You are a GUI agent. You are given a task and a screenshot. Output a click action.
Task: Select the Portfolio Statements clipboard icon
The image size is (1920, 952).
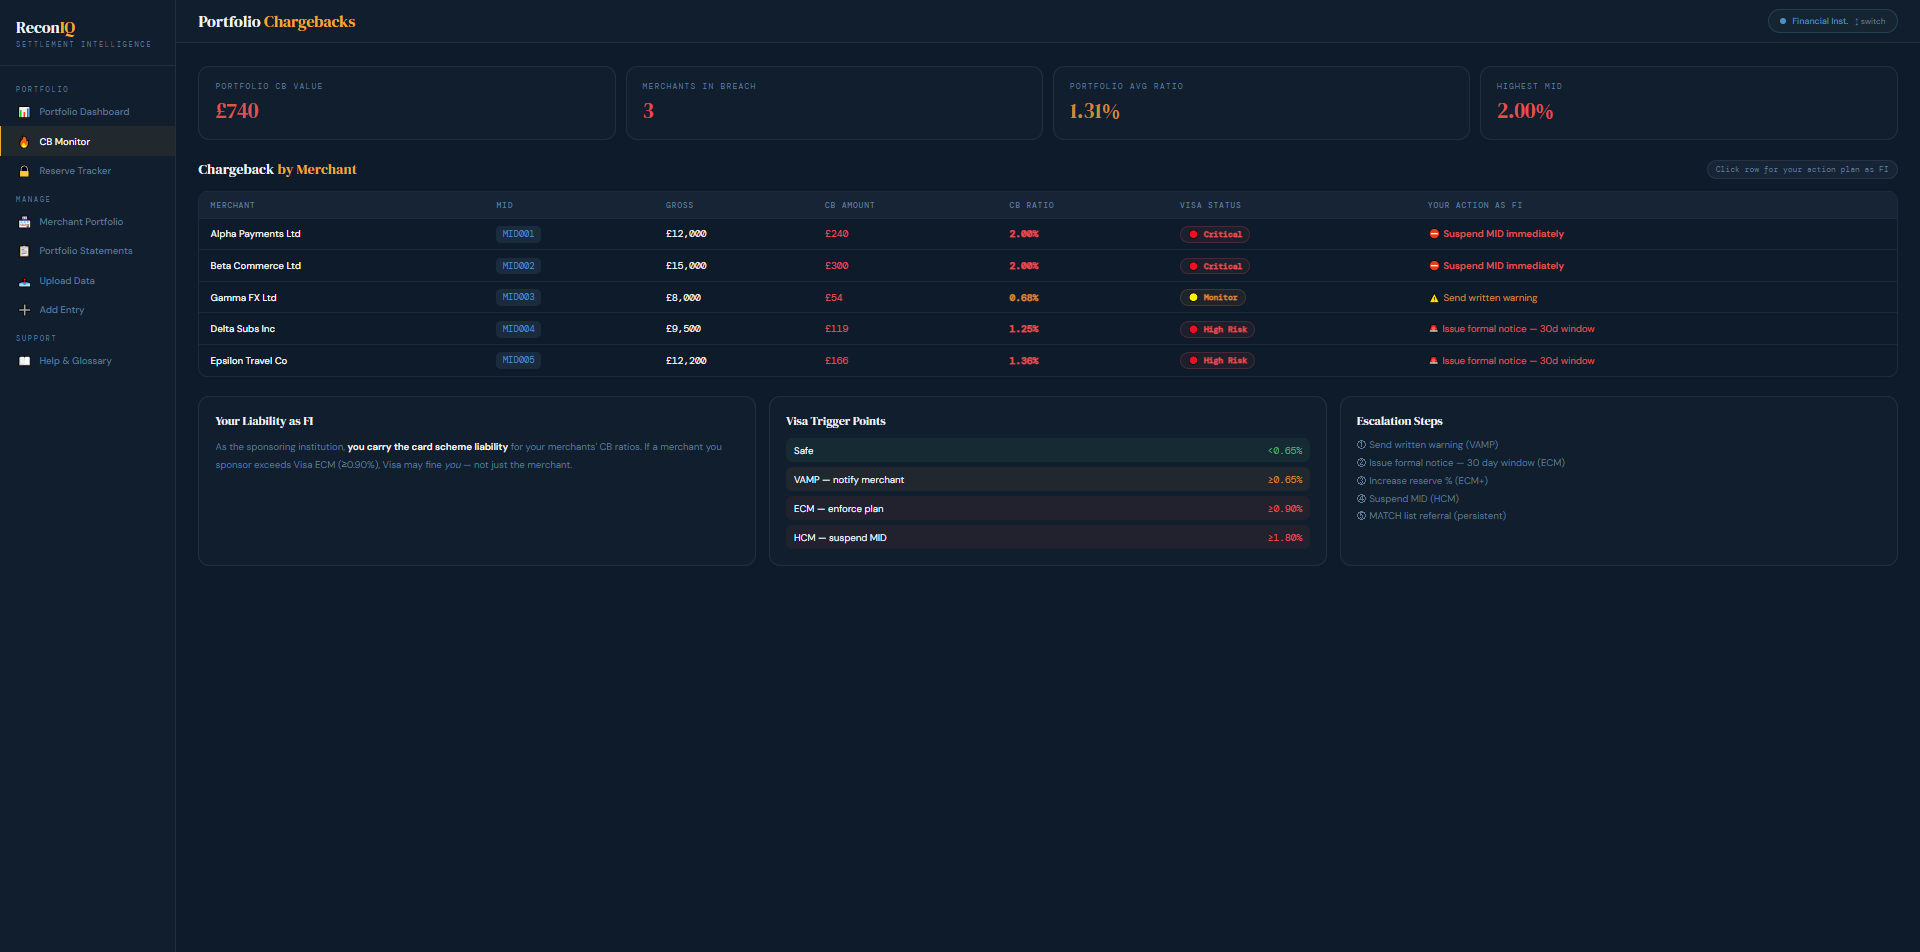click(24, 250)
